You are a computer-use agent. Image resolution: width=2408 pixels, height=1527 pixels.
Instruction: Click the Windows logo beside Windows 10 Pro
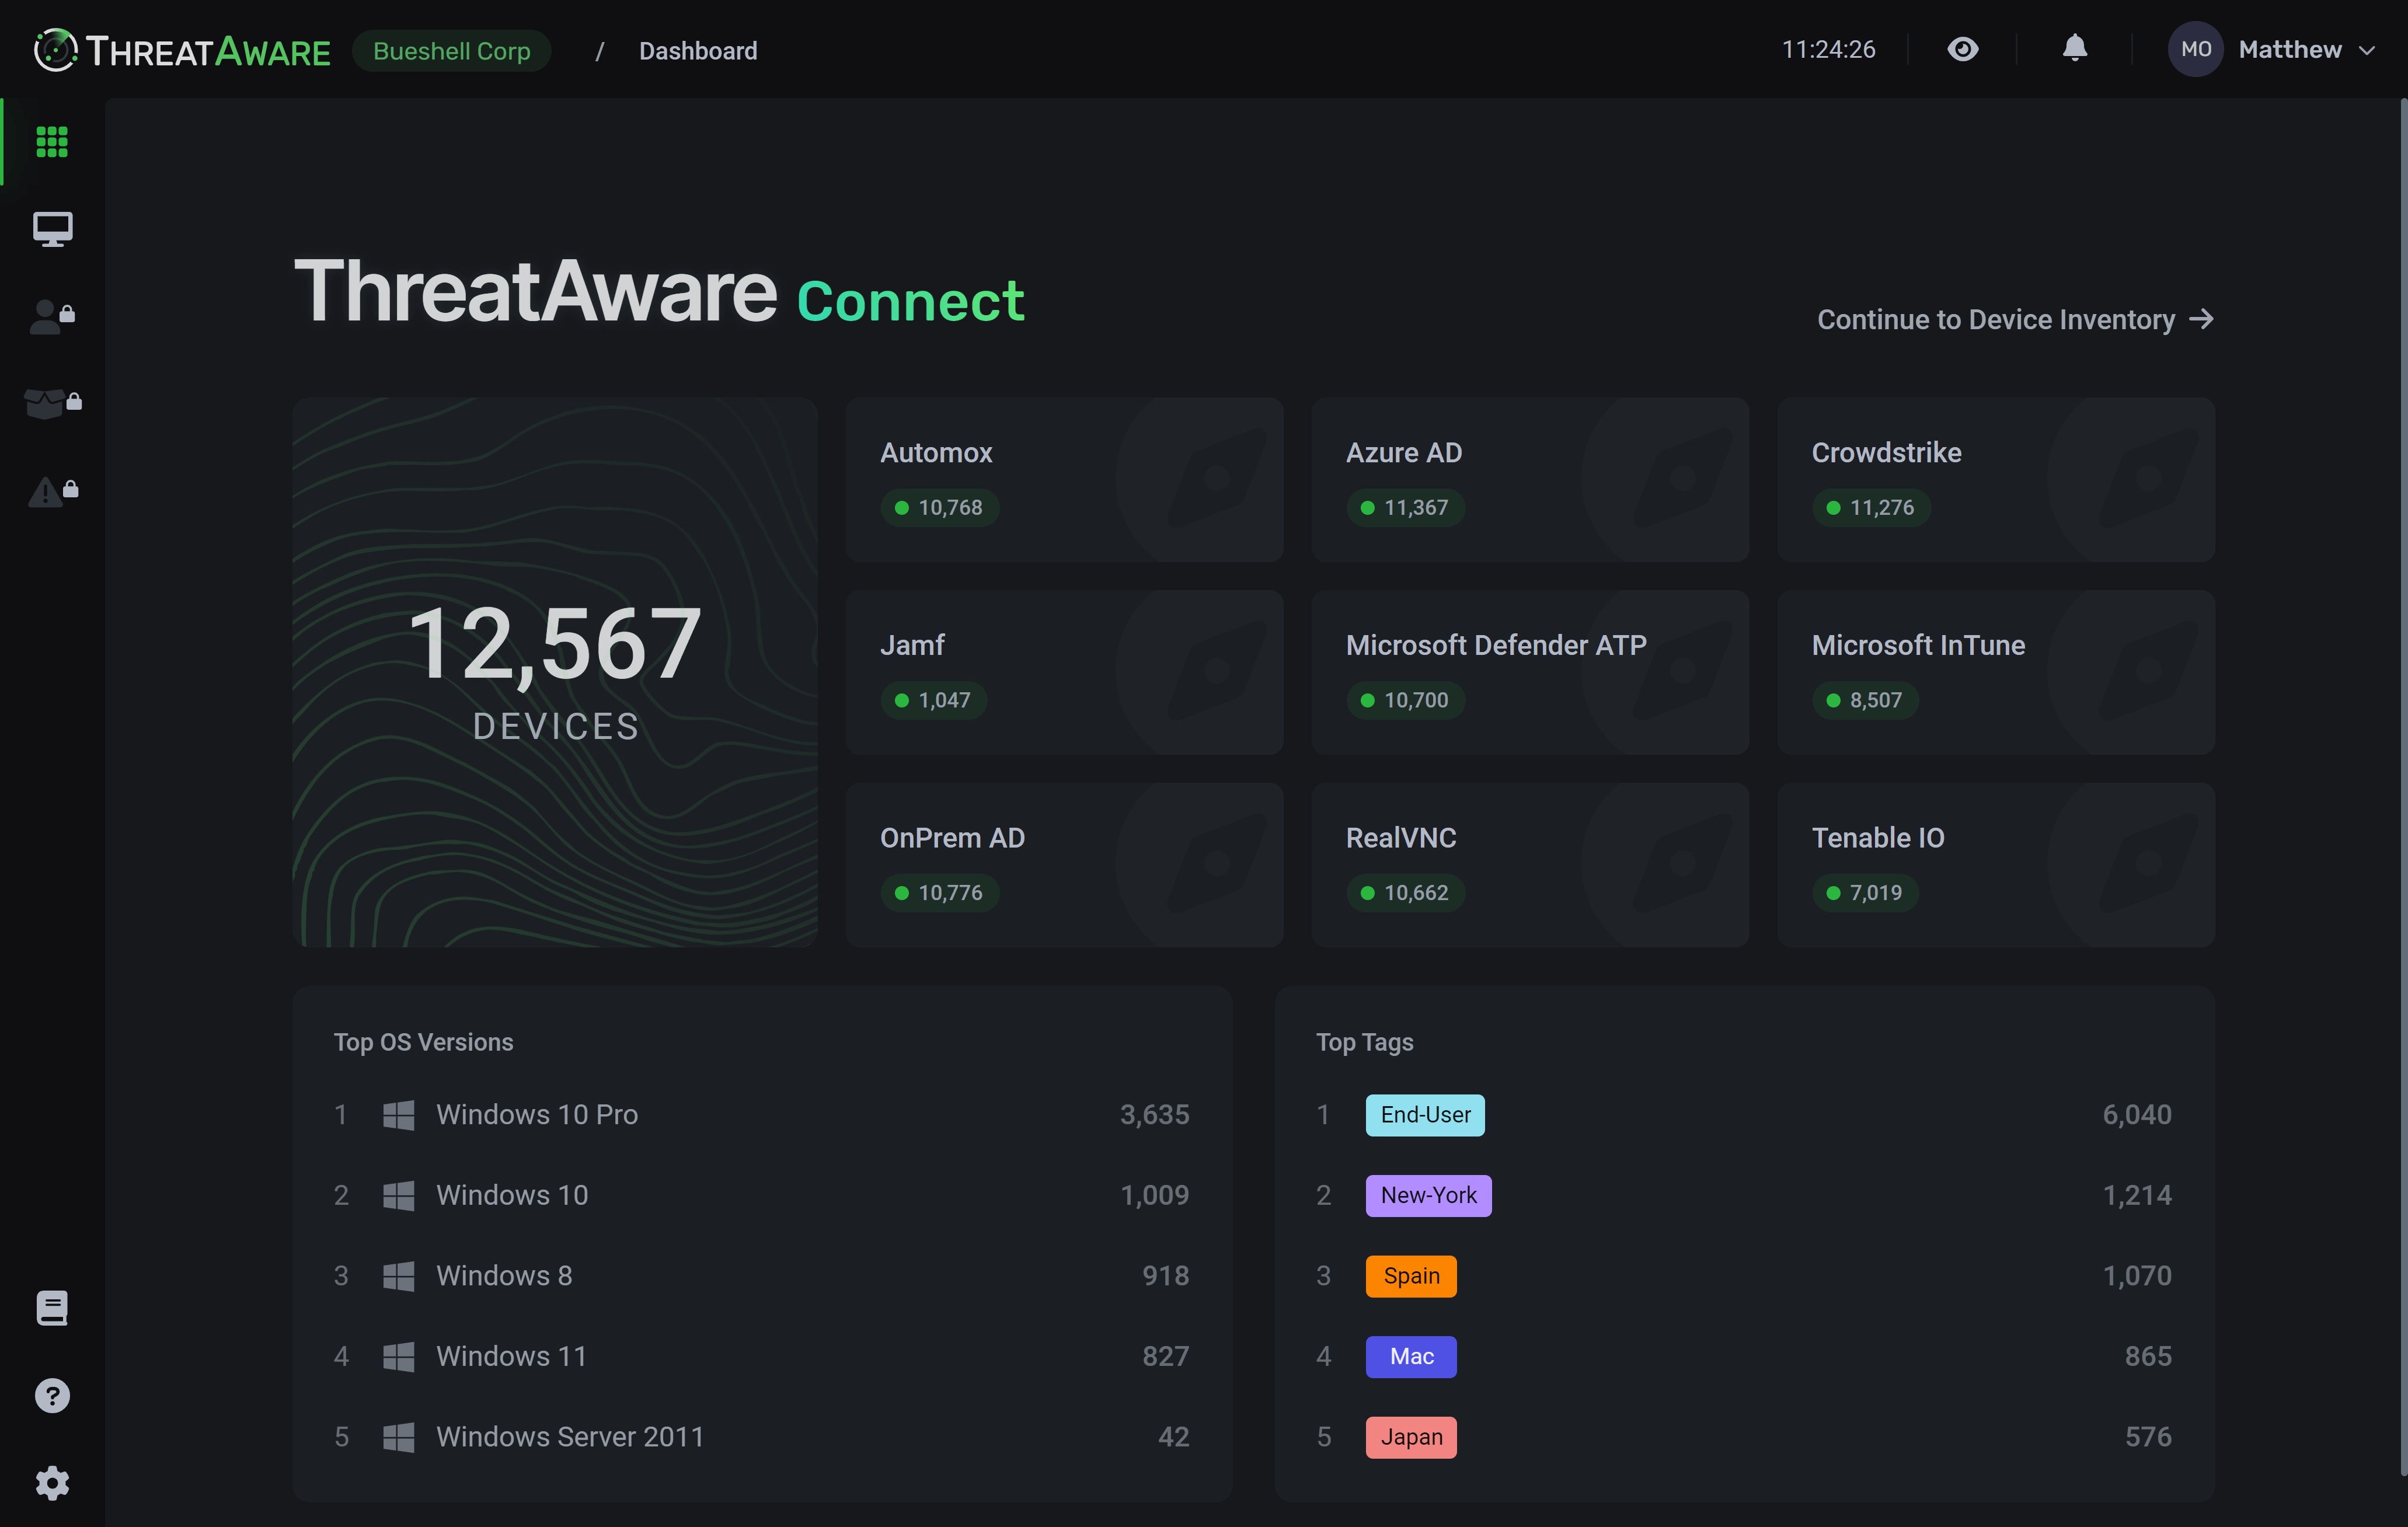coord(399,1115)
